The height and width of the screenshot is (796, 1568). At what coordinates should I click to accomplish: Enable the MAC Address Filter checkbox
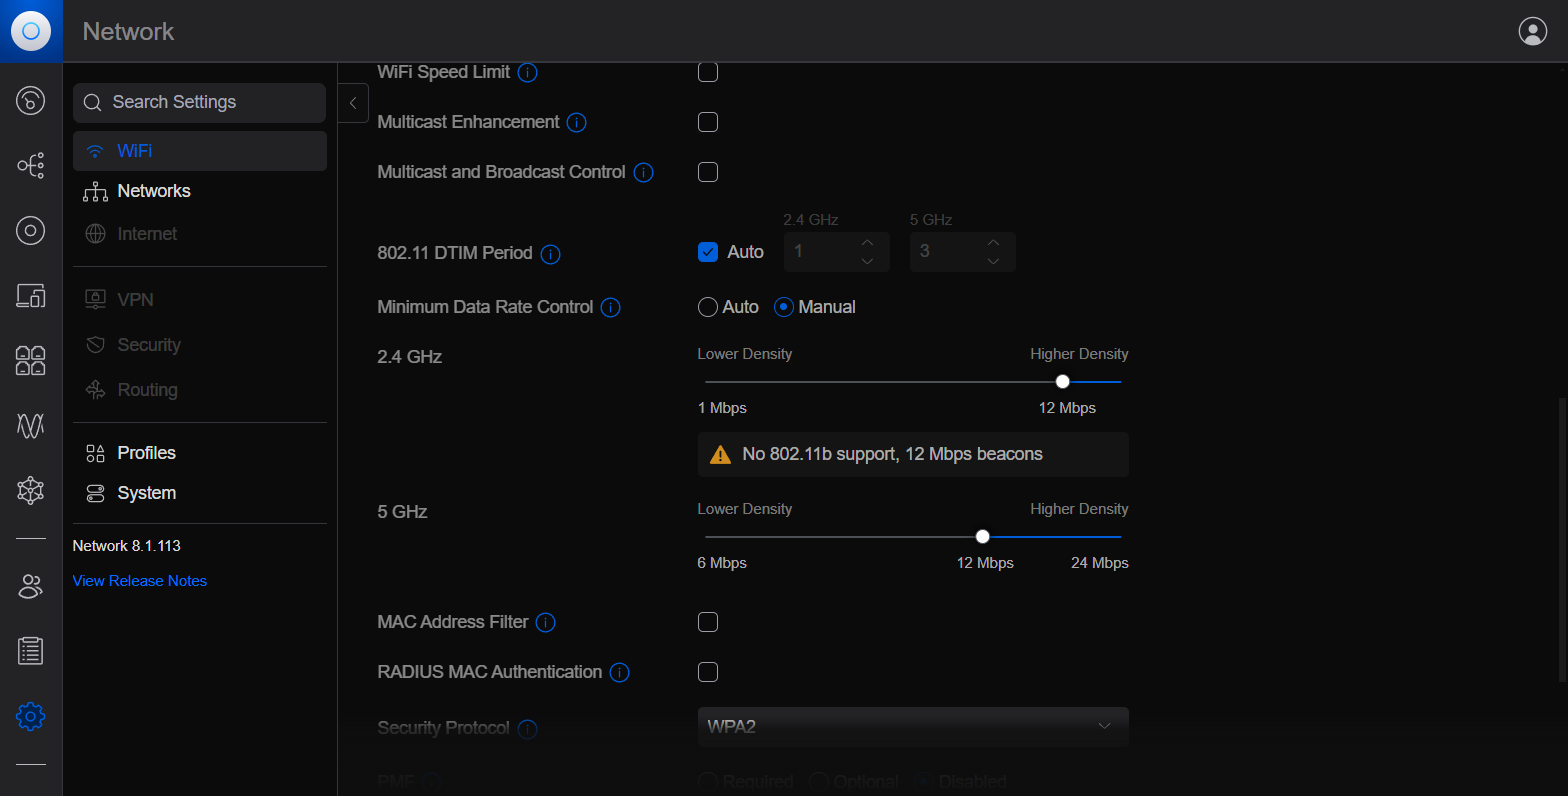[708, 622]
